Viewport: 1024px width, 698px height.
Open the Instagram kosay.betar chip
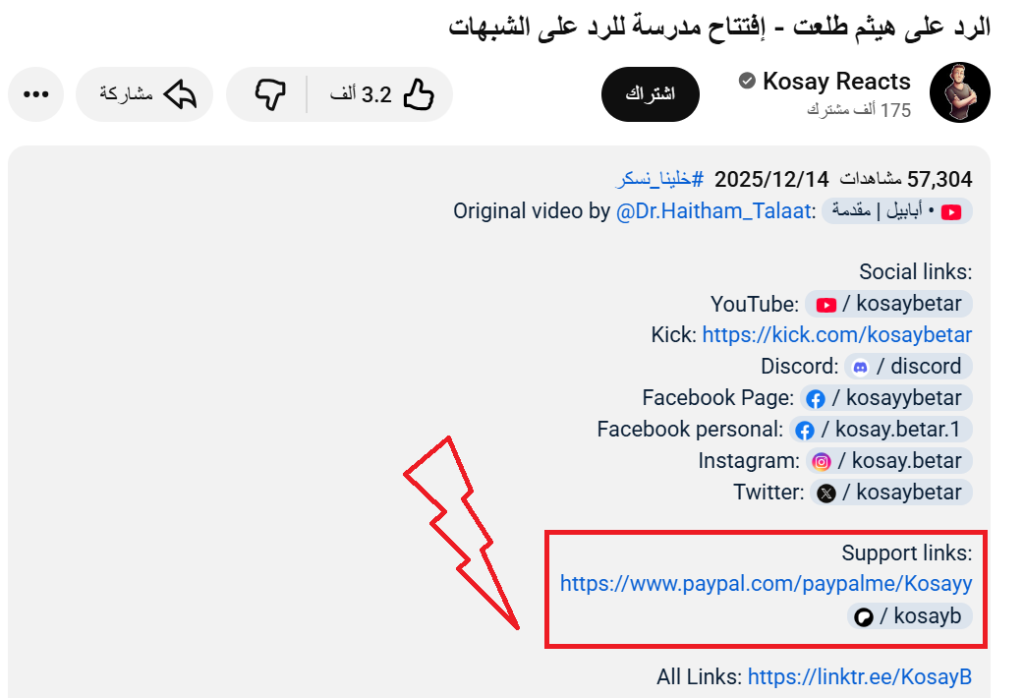pyautogui.click(x=889, y=461)
